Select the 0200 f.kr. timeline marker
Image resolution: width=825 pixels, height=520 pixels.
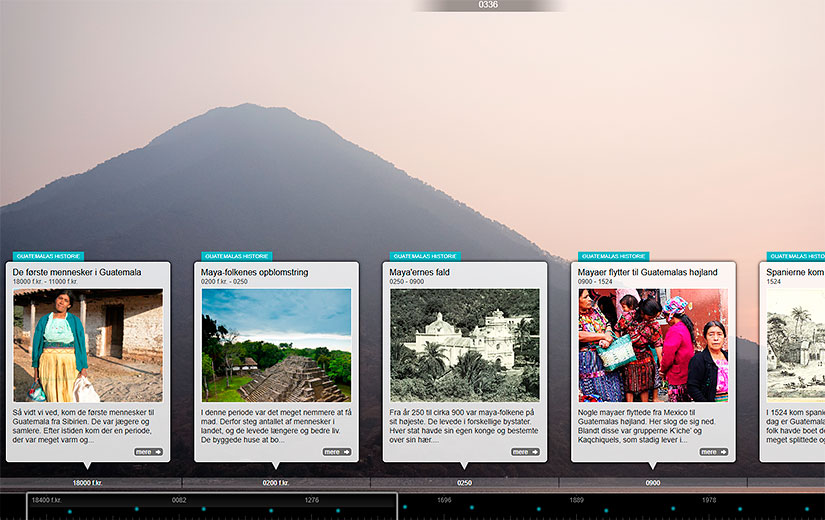click(276, 483)
